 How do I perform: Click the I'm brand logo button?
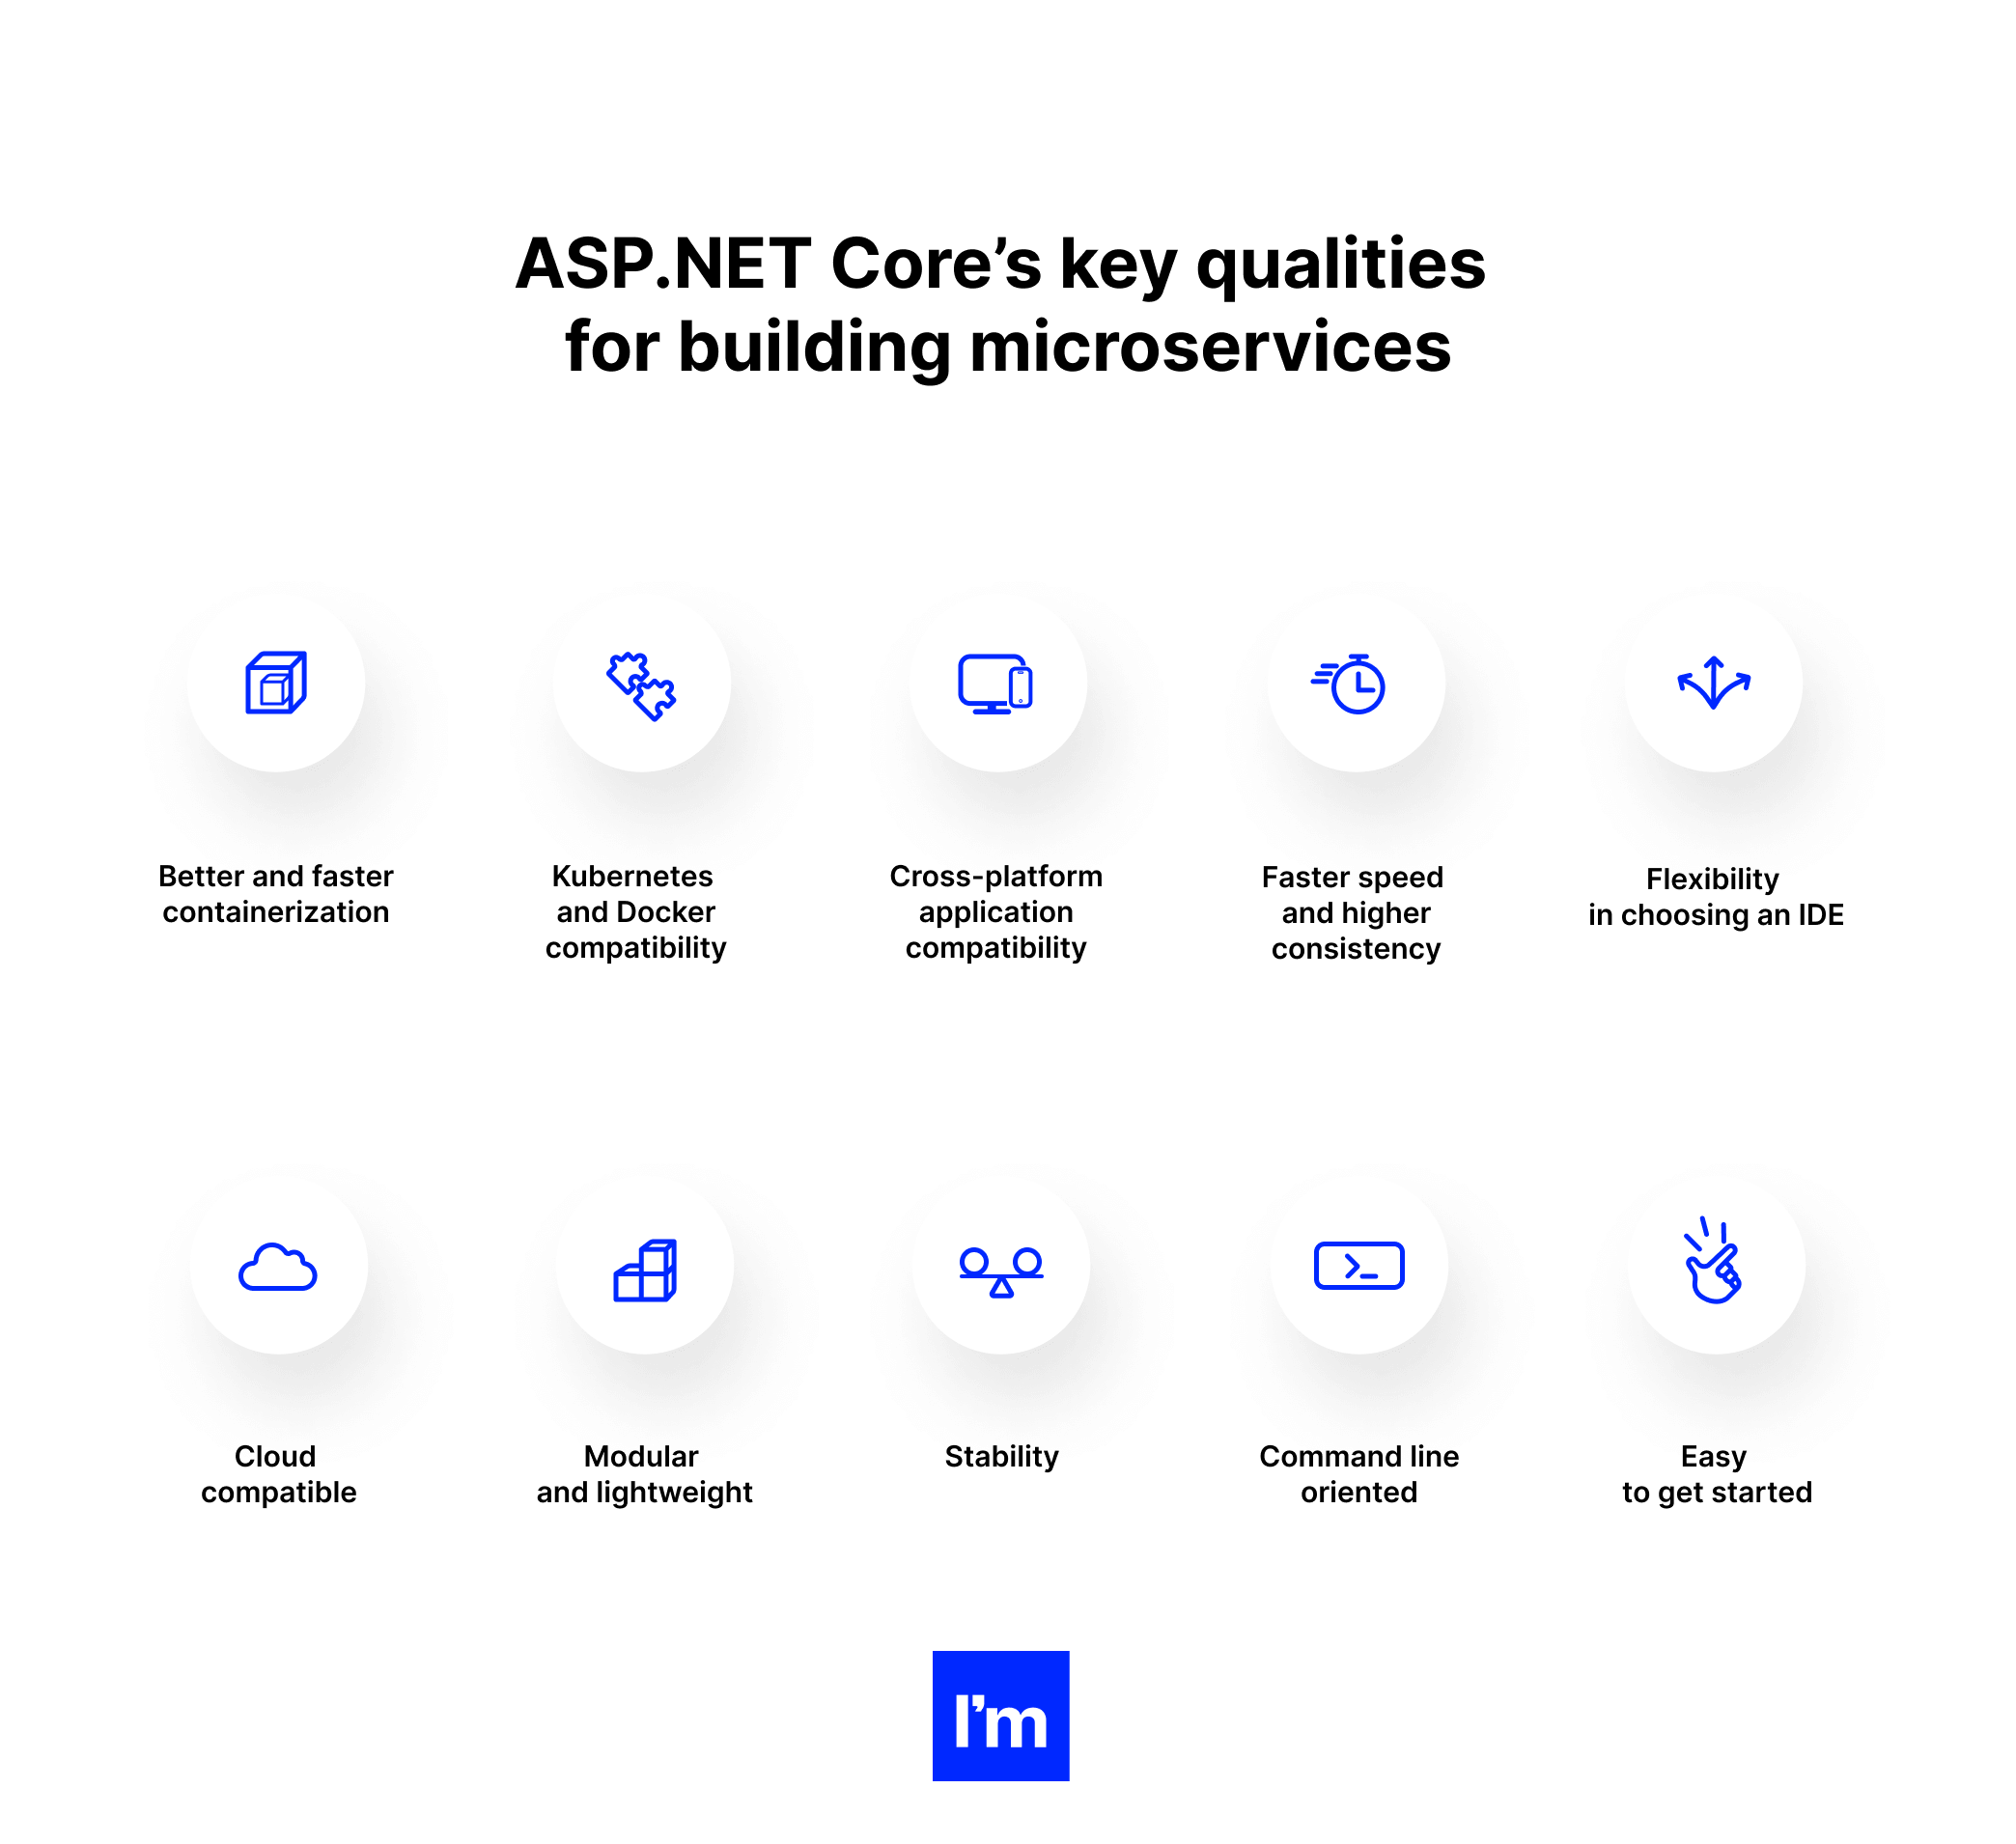pyautogui.click(x=1008, y=1713)
